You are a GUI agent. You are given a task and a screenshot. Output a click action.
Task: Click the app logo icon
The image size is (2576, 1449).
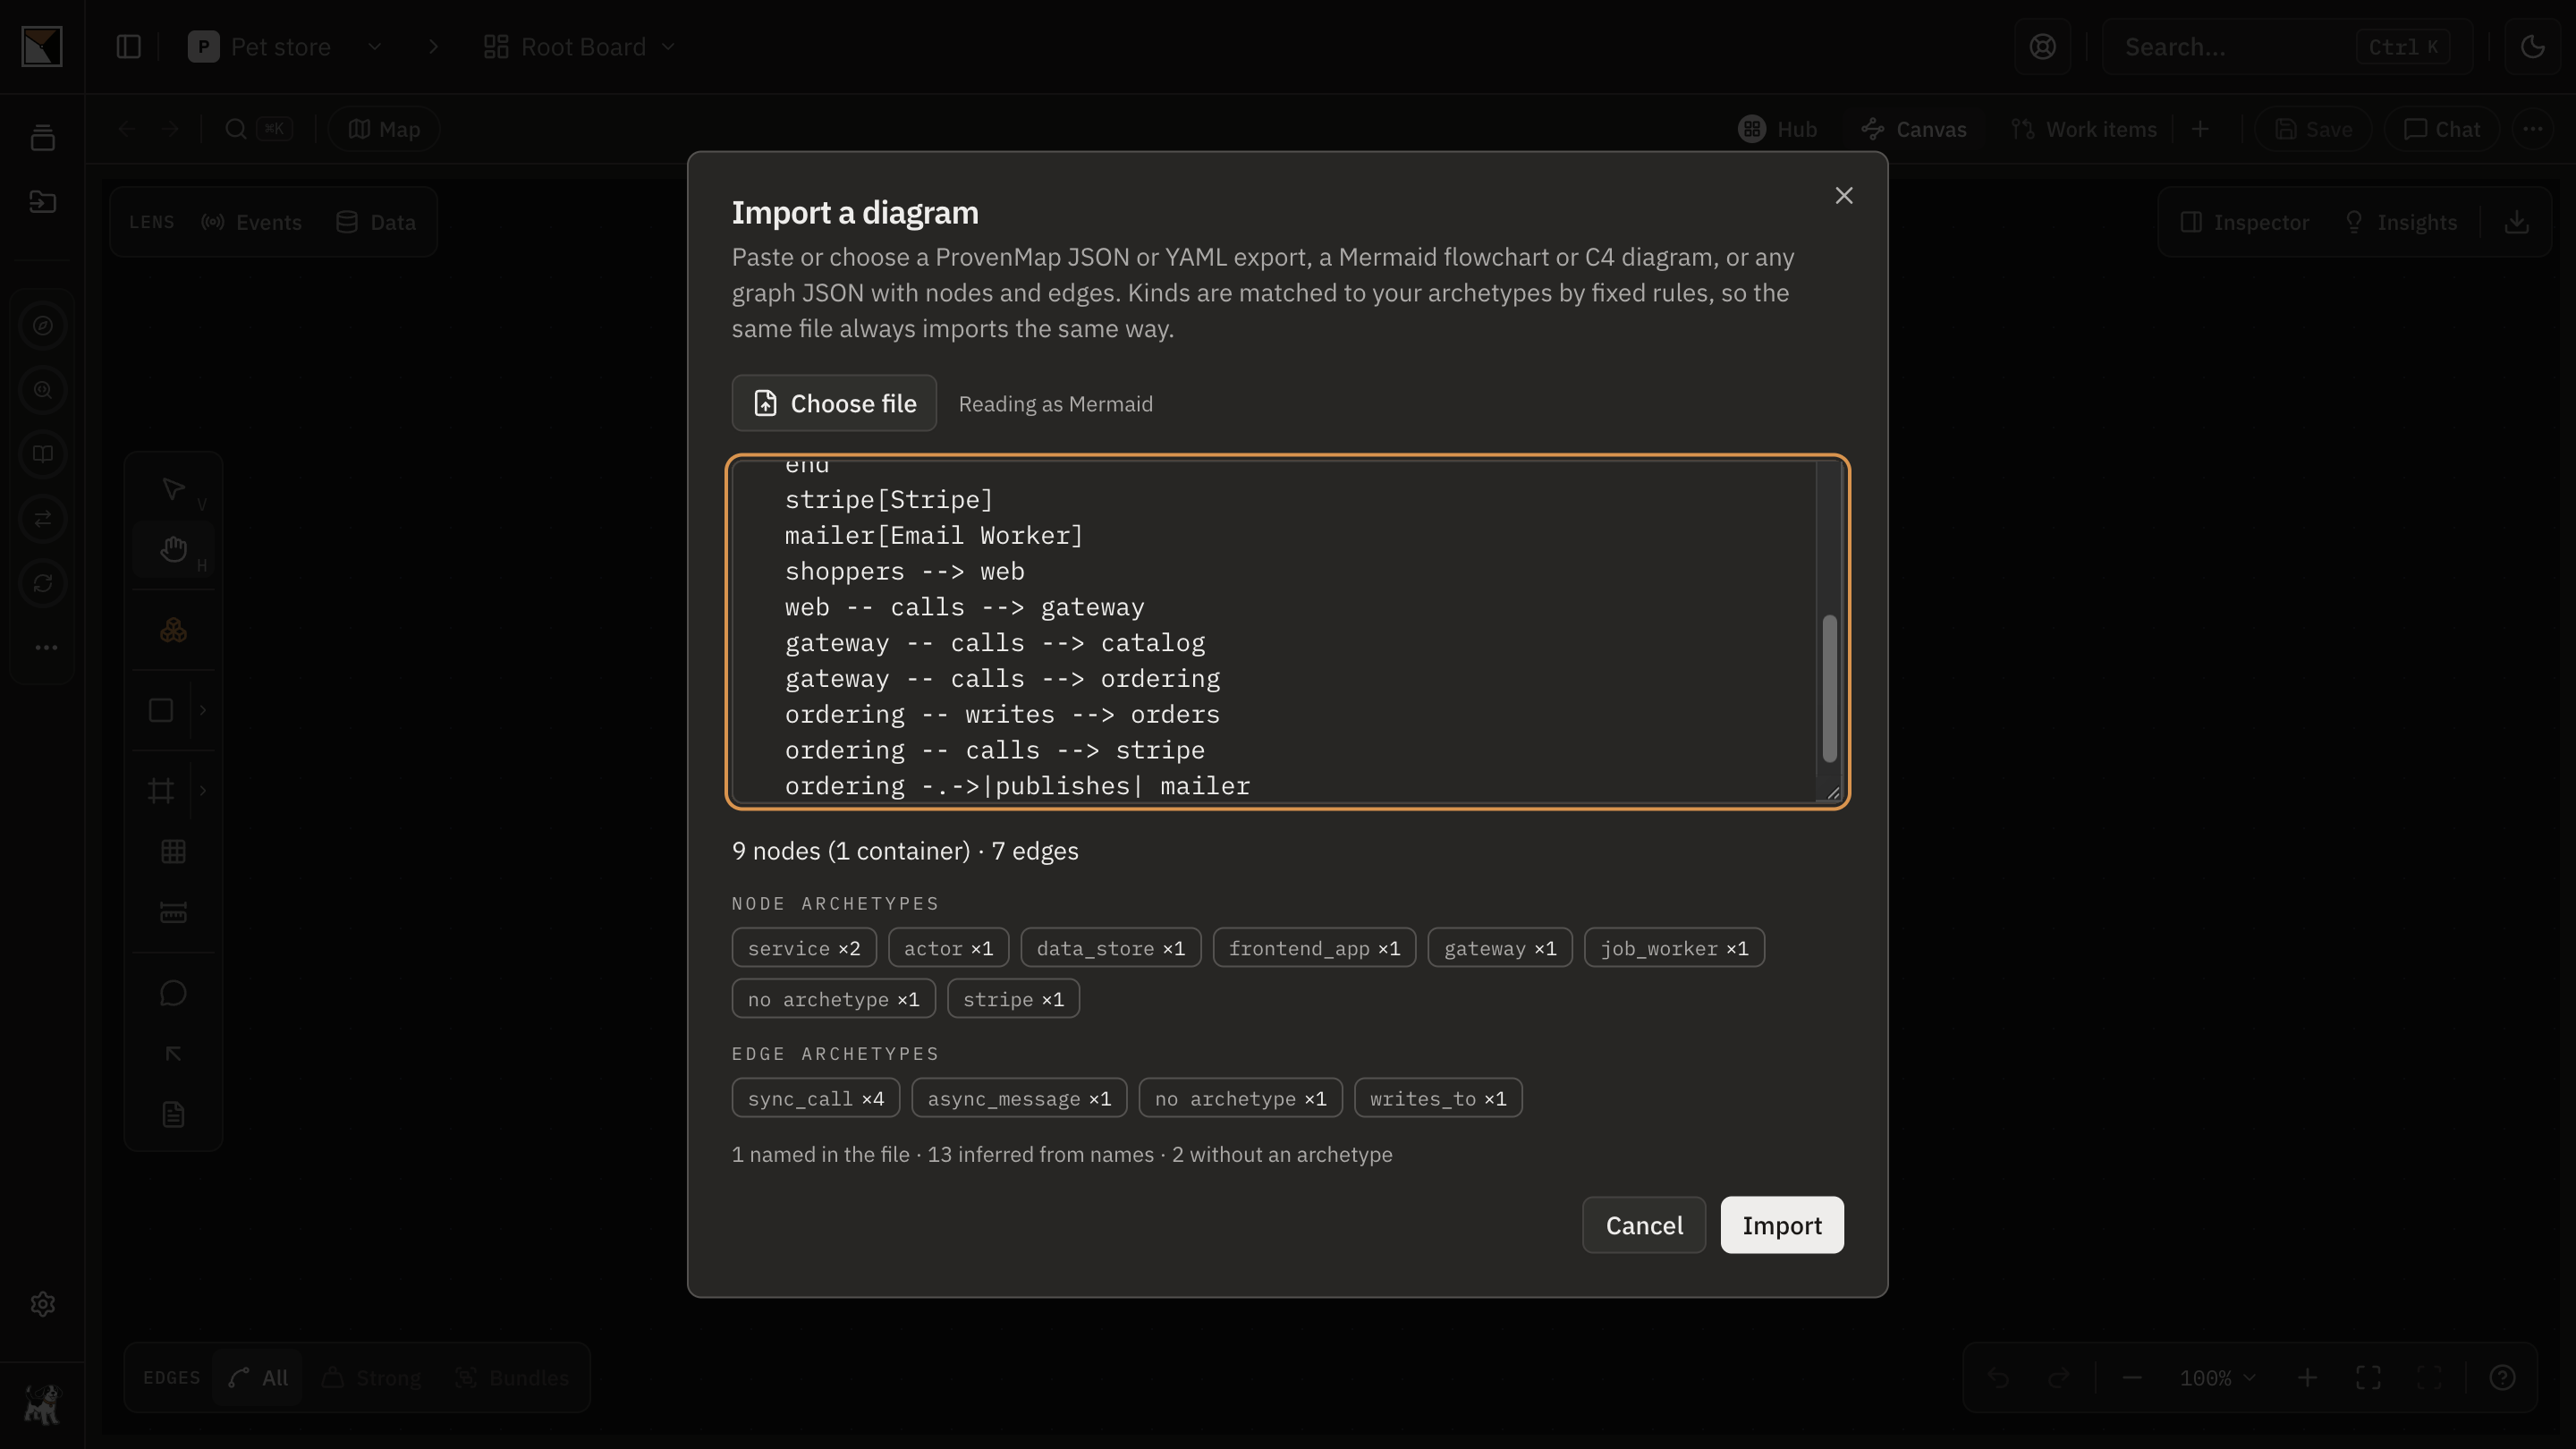pos(42,47)
